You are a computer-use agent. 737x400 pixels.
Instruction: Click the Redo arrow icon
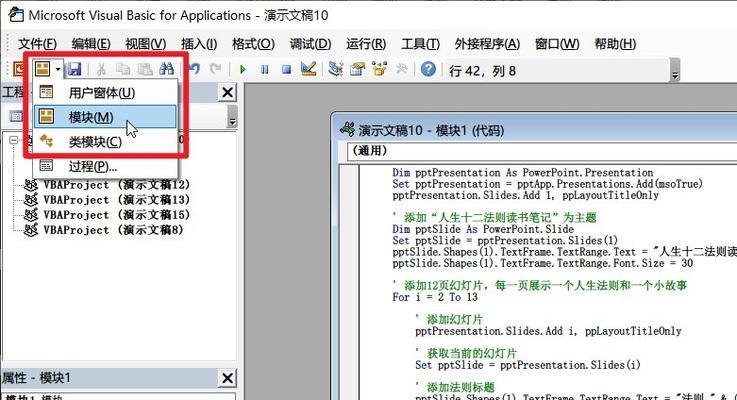point(215,70)
